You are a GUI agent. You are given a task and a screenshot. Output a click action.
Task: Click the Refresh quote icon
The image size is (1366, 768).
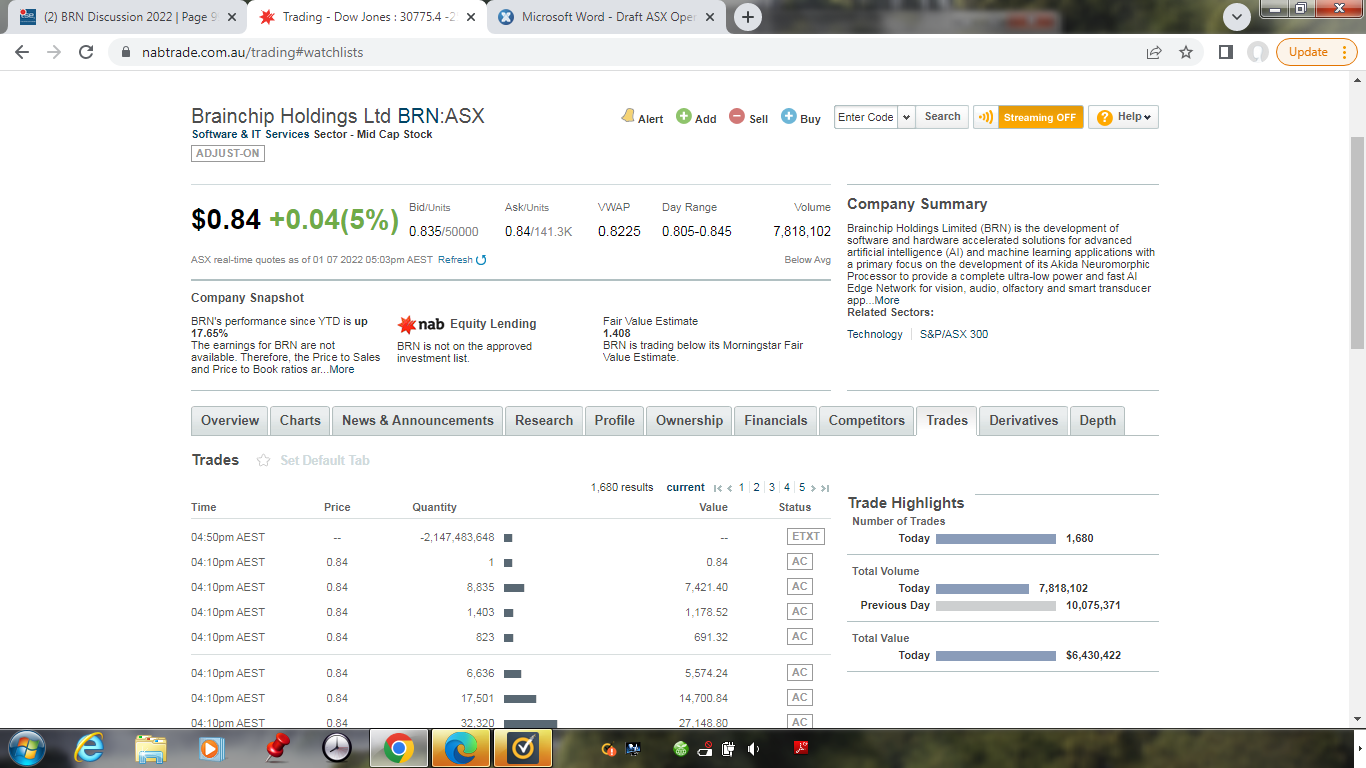481,260
